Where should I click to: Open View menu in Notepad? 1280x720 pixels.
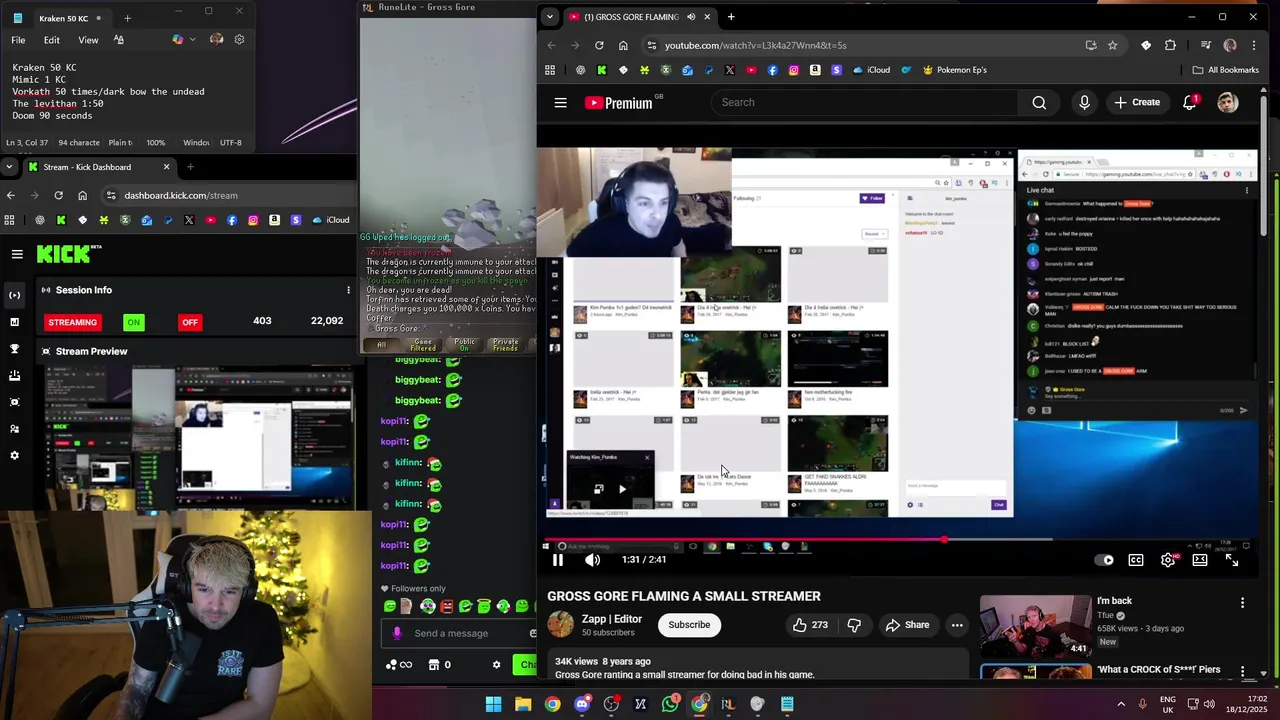[88, 40]
